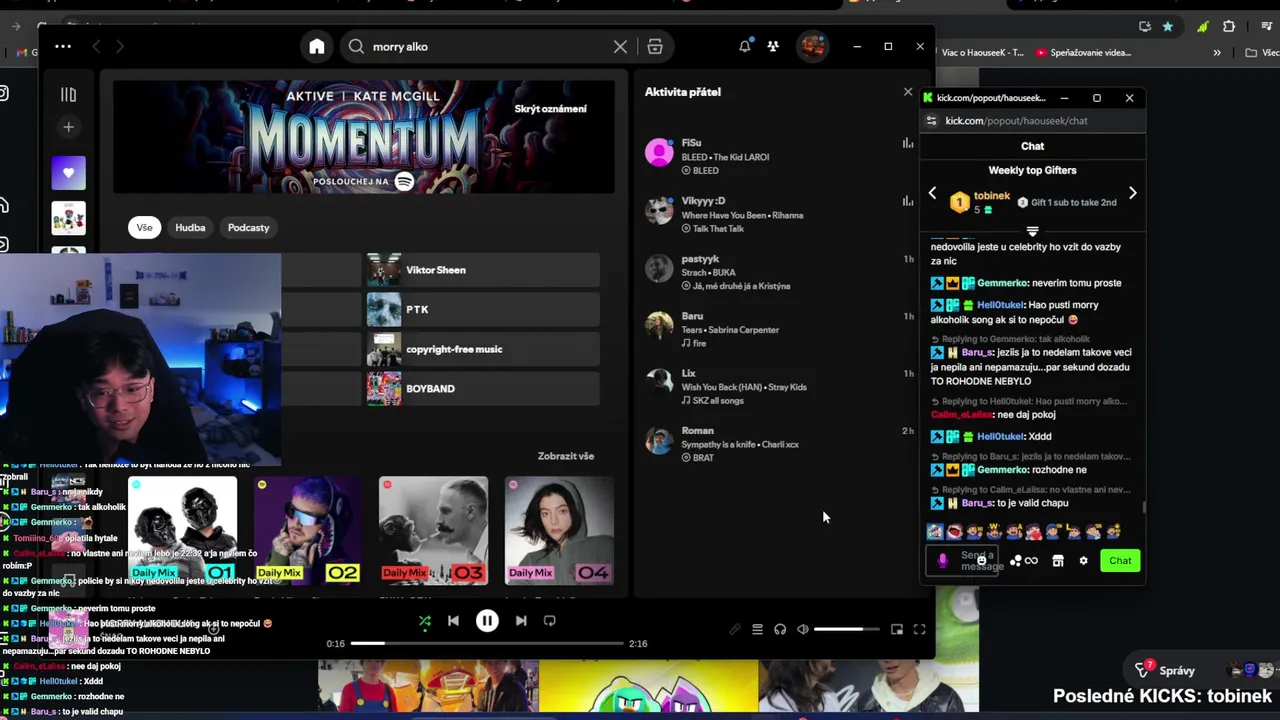The height and width of the screenshot is (720, 1280).
Task: Select the Podcasty filter chip
Action: click(x=248, y=227)
